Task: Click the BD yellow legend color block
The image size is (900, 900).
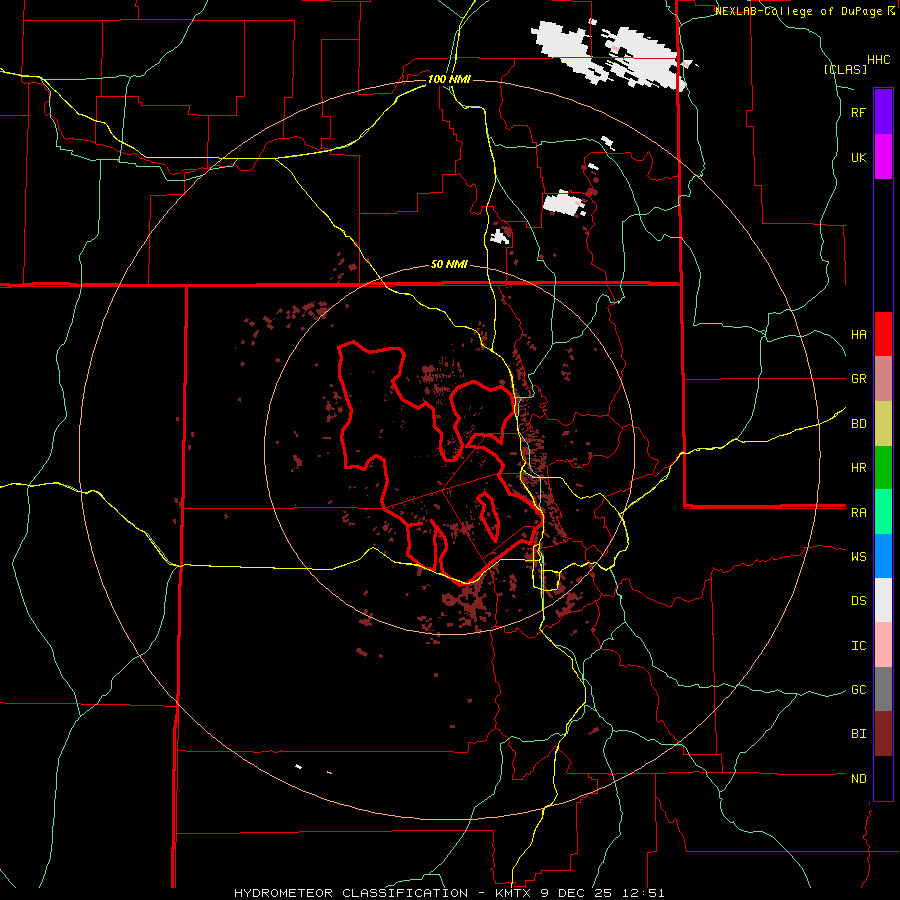Action: point(883,424)
